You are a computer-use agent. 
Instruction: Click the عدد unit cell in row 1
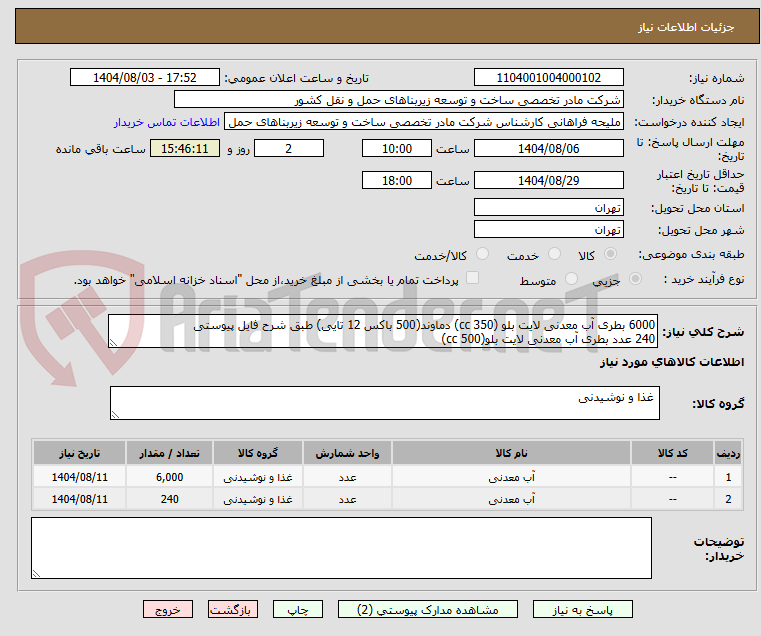point(347,477)
